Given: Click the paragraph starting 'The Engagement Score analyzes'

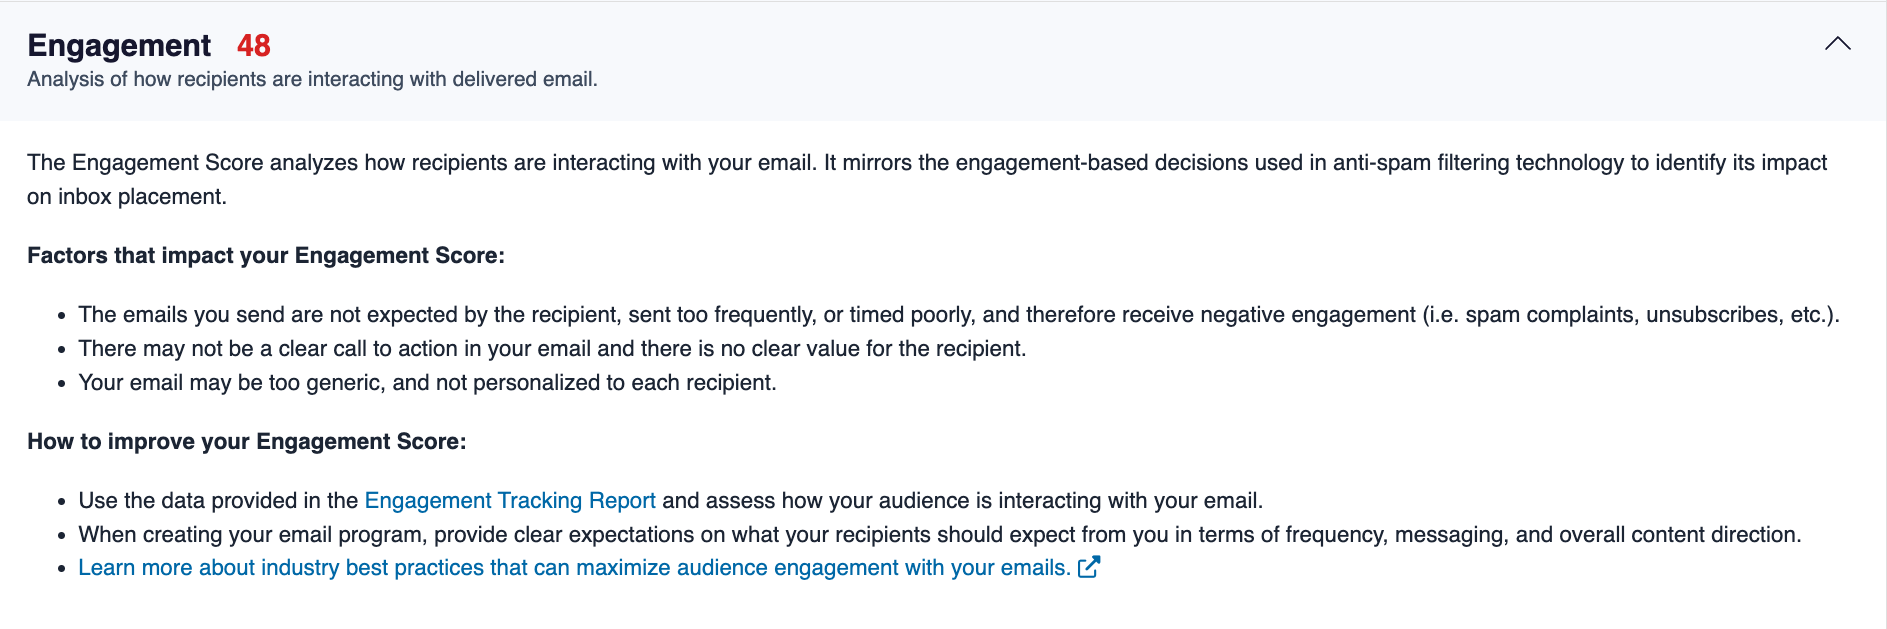Looking at the screenshot, I should coord(927,180).
